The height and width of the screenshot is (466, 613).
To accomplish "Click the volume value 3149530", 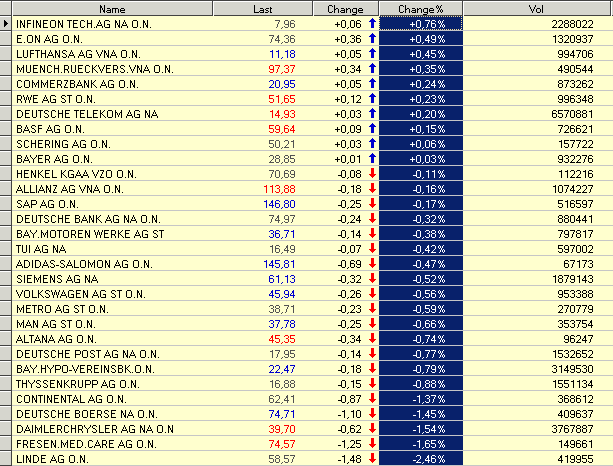I will (572, 369).
